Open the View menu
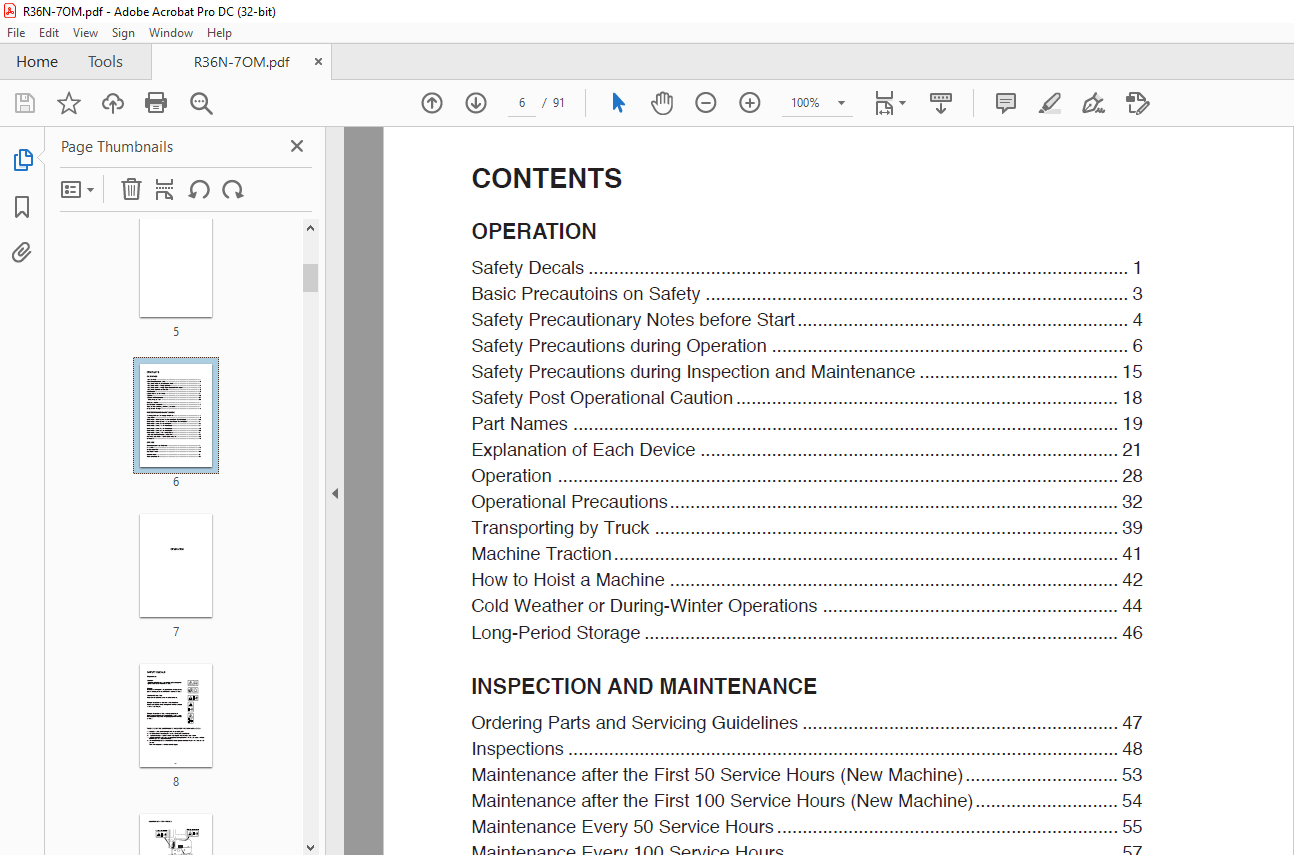This screenshot has width=1294, height=855. [x=86, y=33]
